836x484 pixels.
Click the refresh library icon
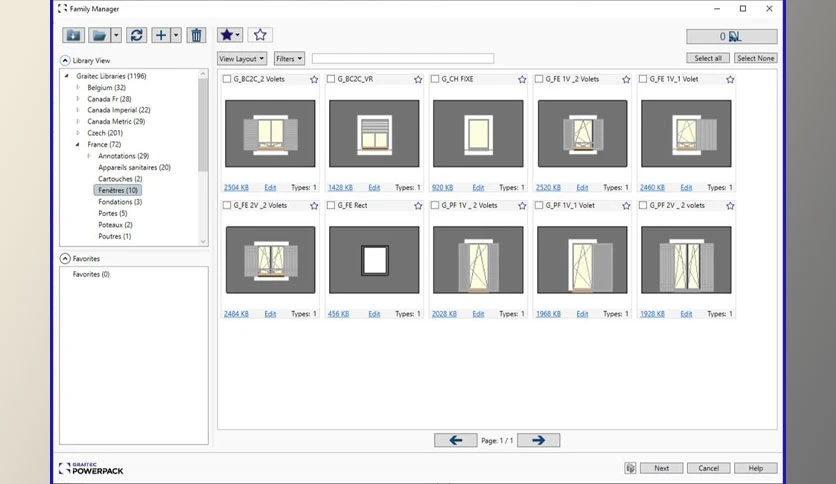(136, 35)
